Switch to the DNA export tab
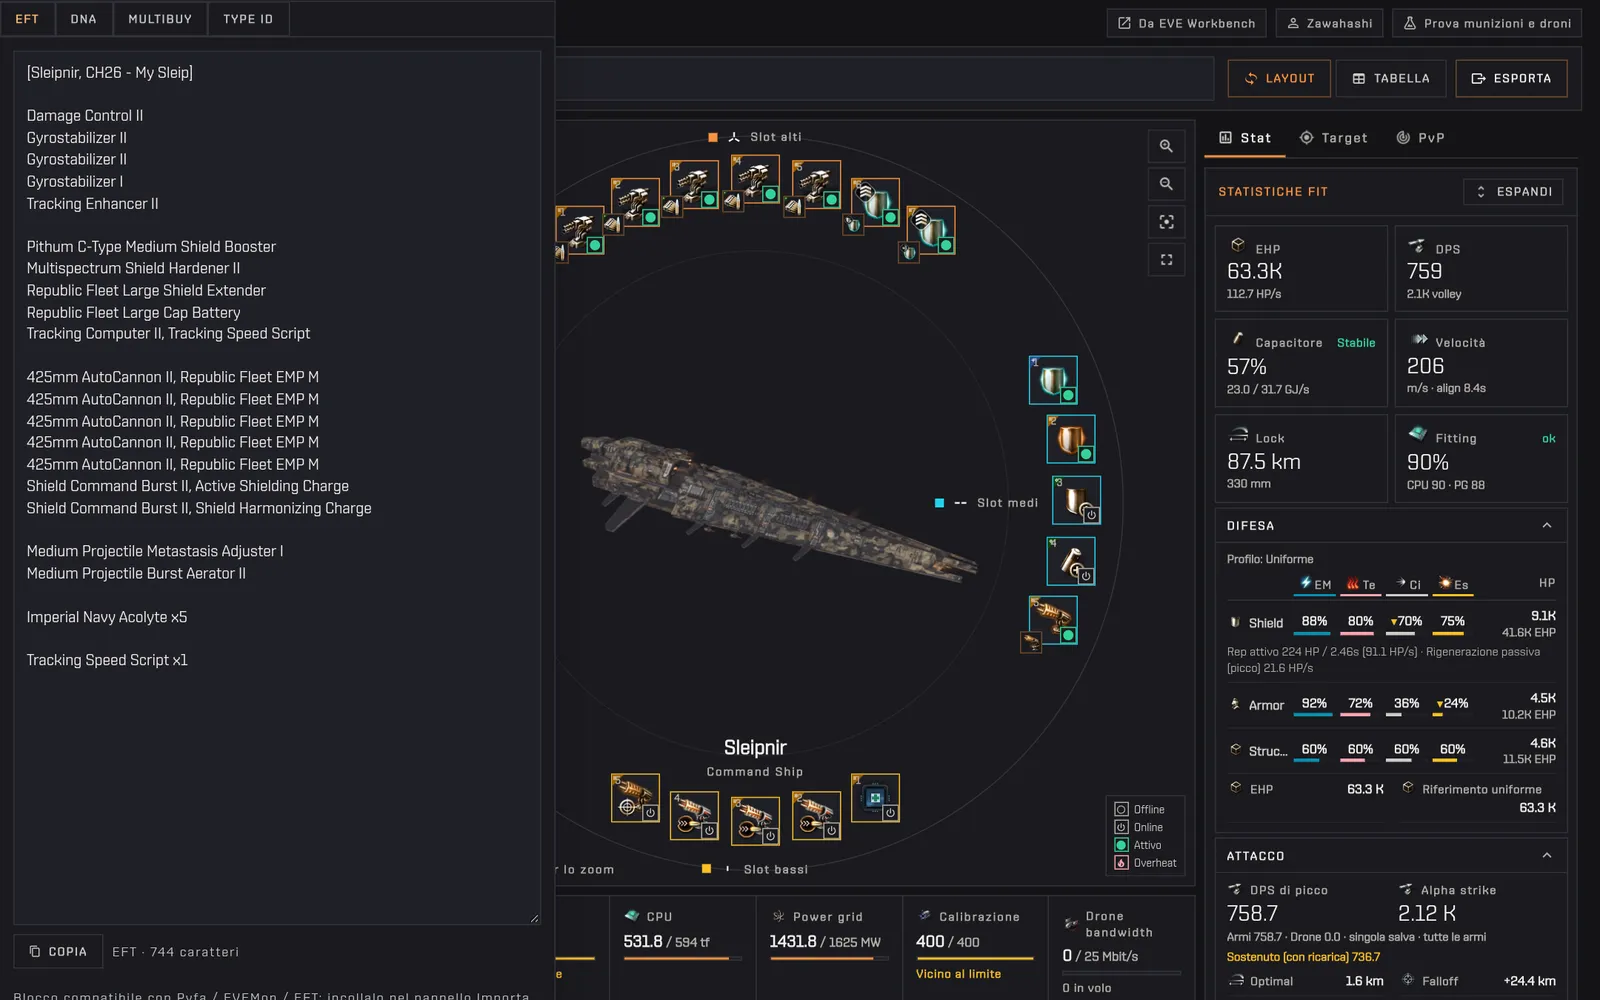The image size is (1600, 1000). click(x=84, y=19)
